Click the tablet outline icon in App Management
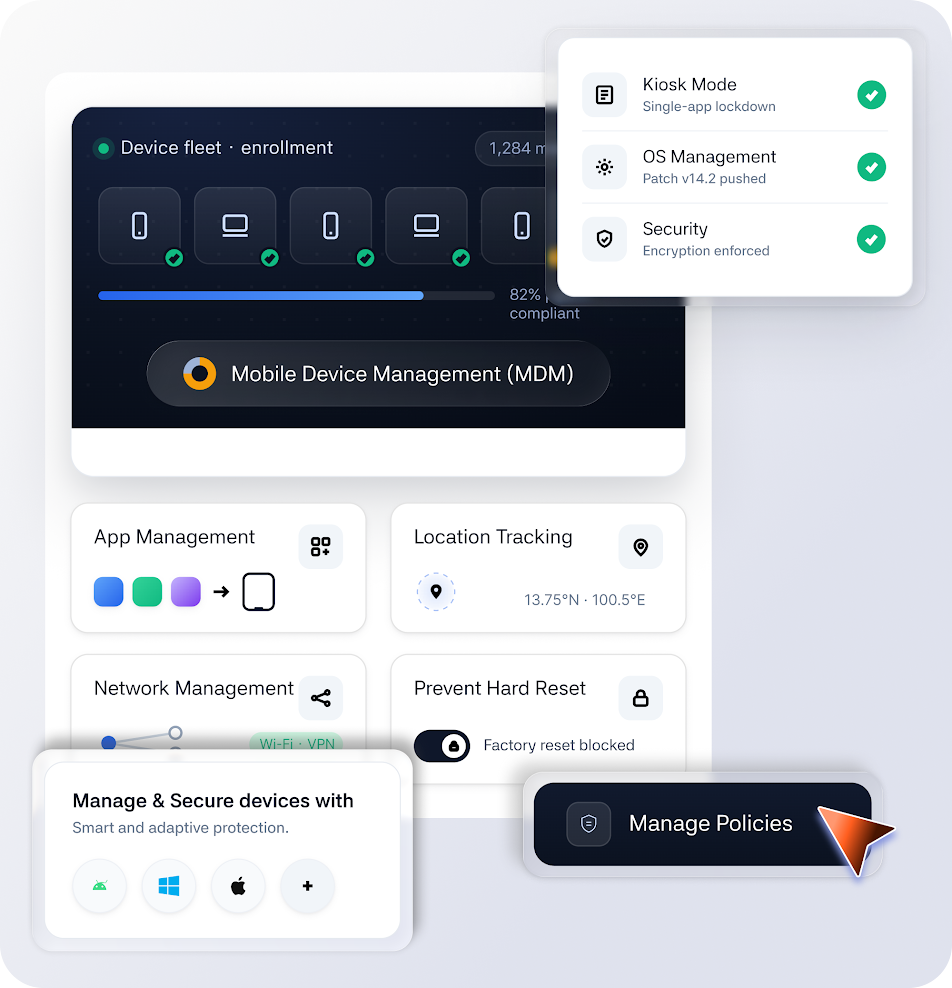Screen dimensions: 952x988 pyautogui.click(x=258, y=592)
